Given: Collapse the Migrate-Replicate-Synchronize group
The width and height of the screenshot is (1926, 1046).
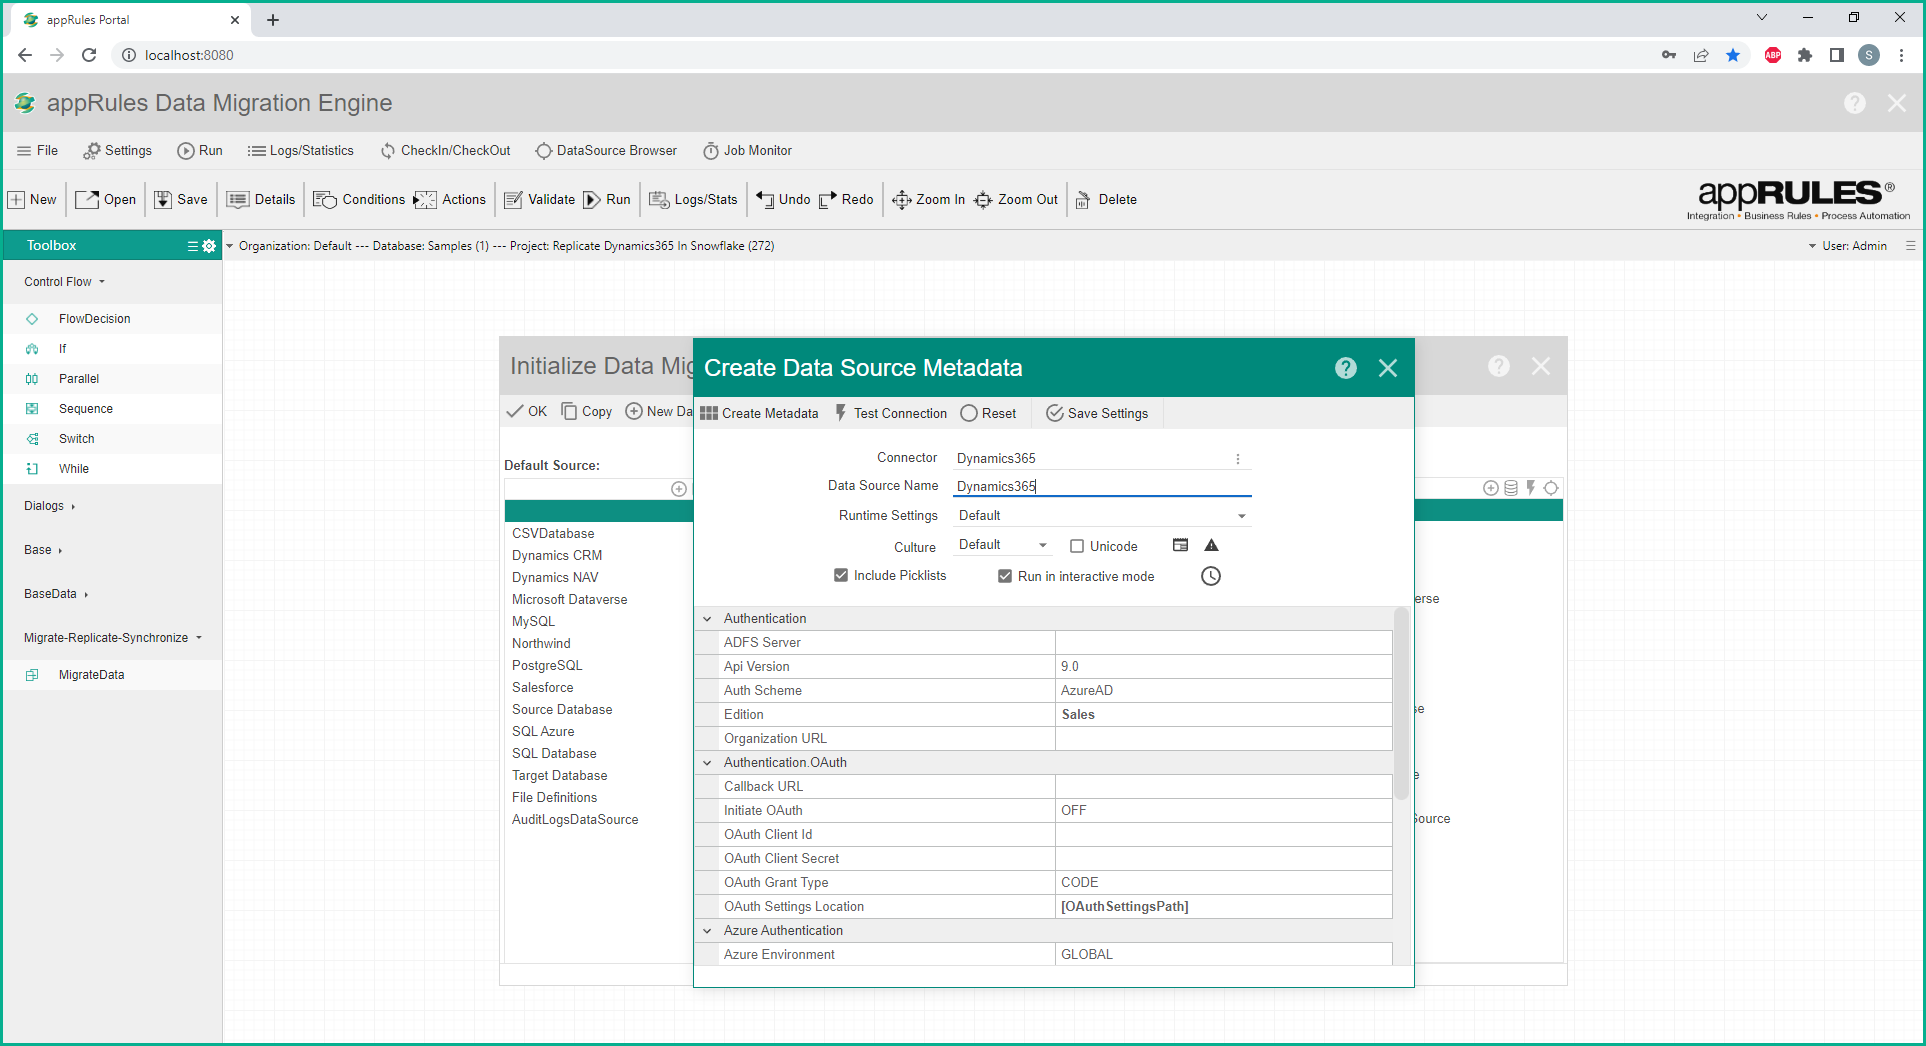Looking at the screenshot, I should point(113,638).
